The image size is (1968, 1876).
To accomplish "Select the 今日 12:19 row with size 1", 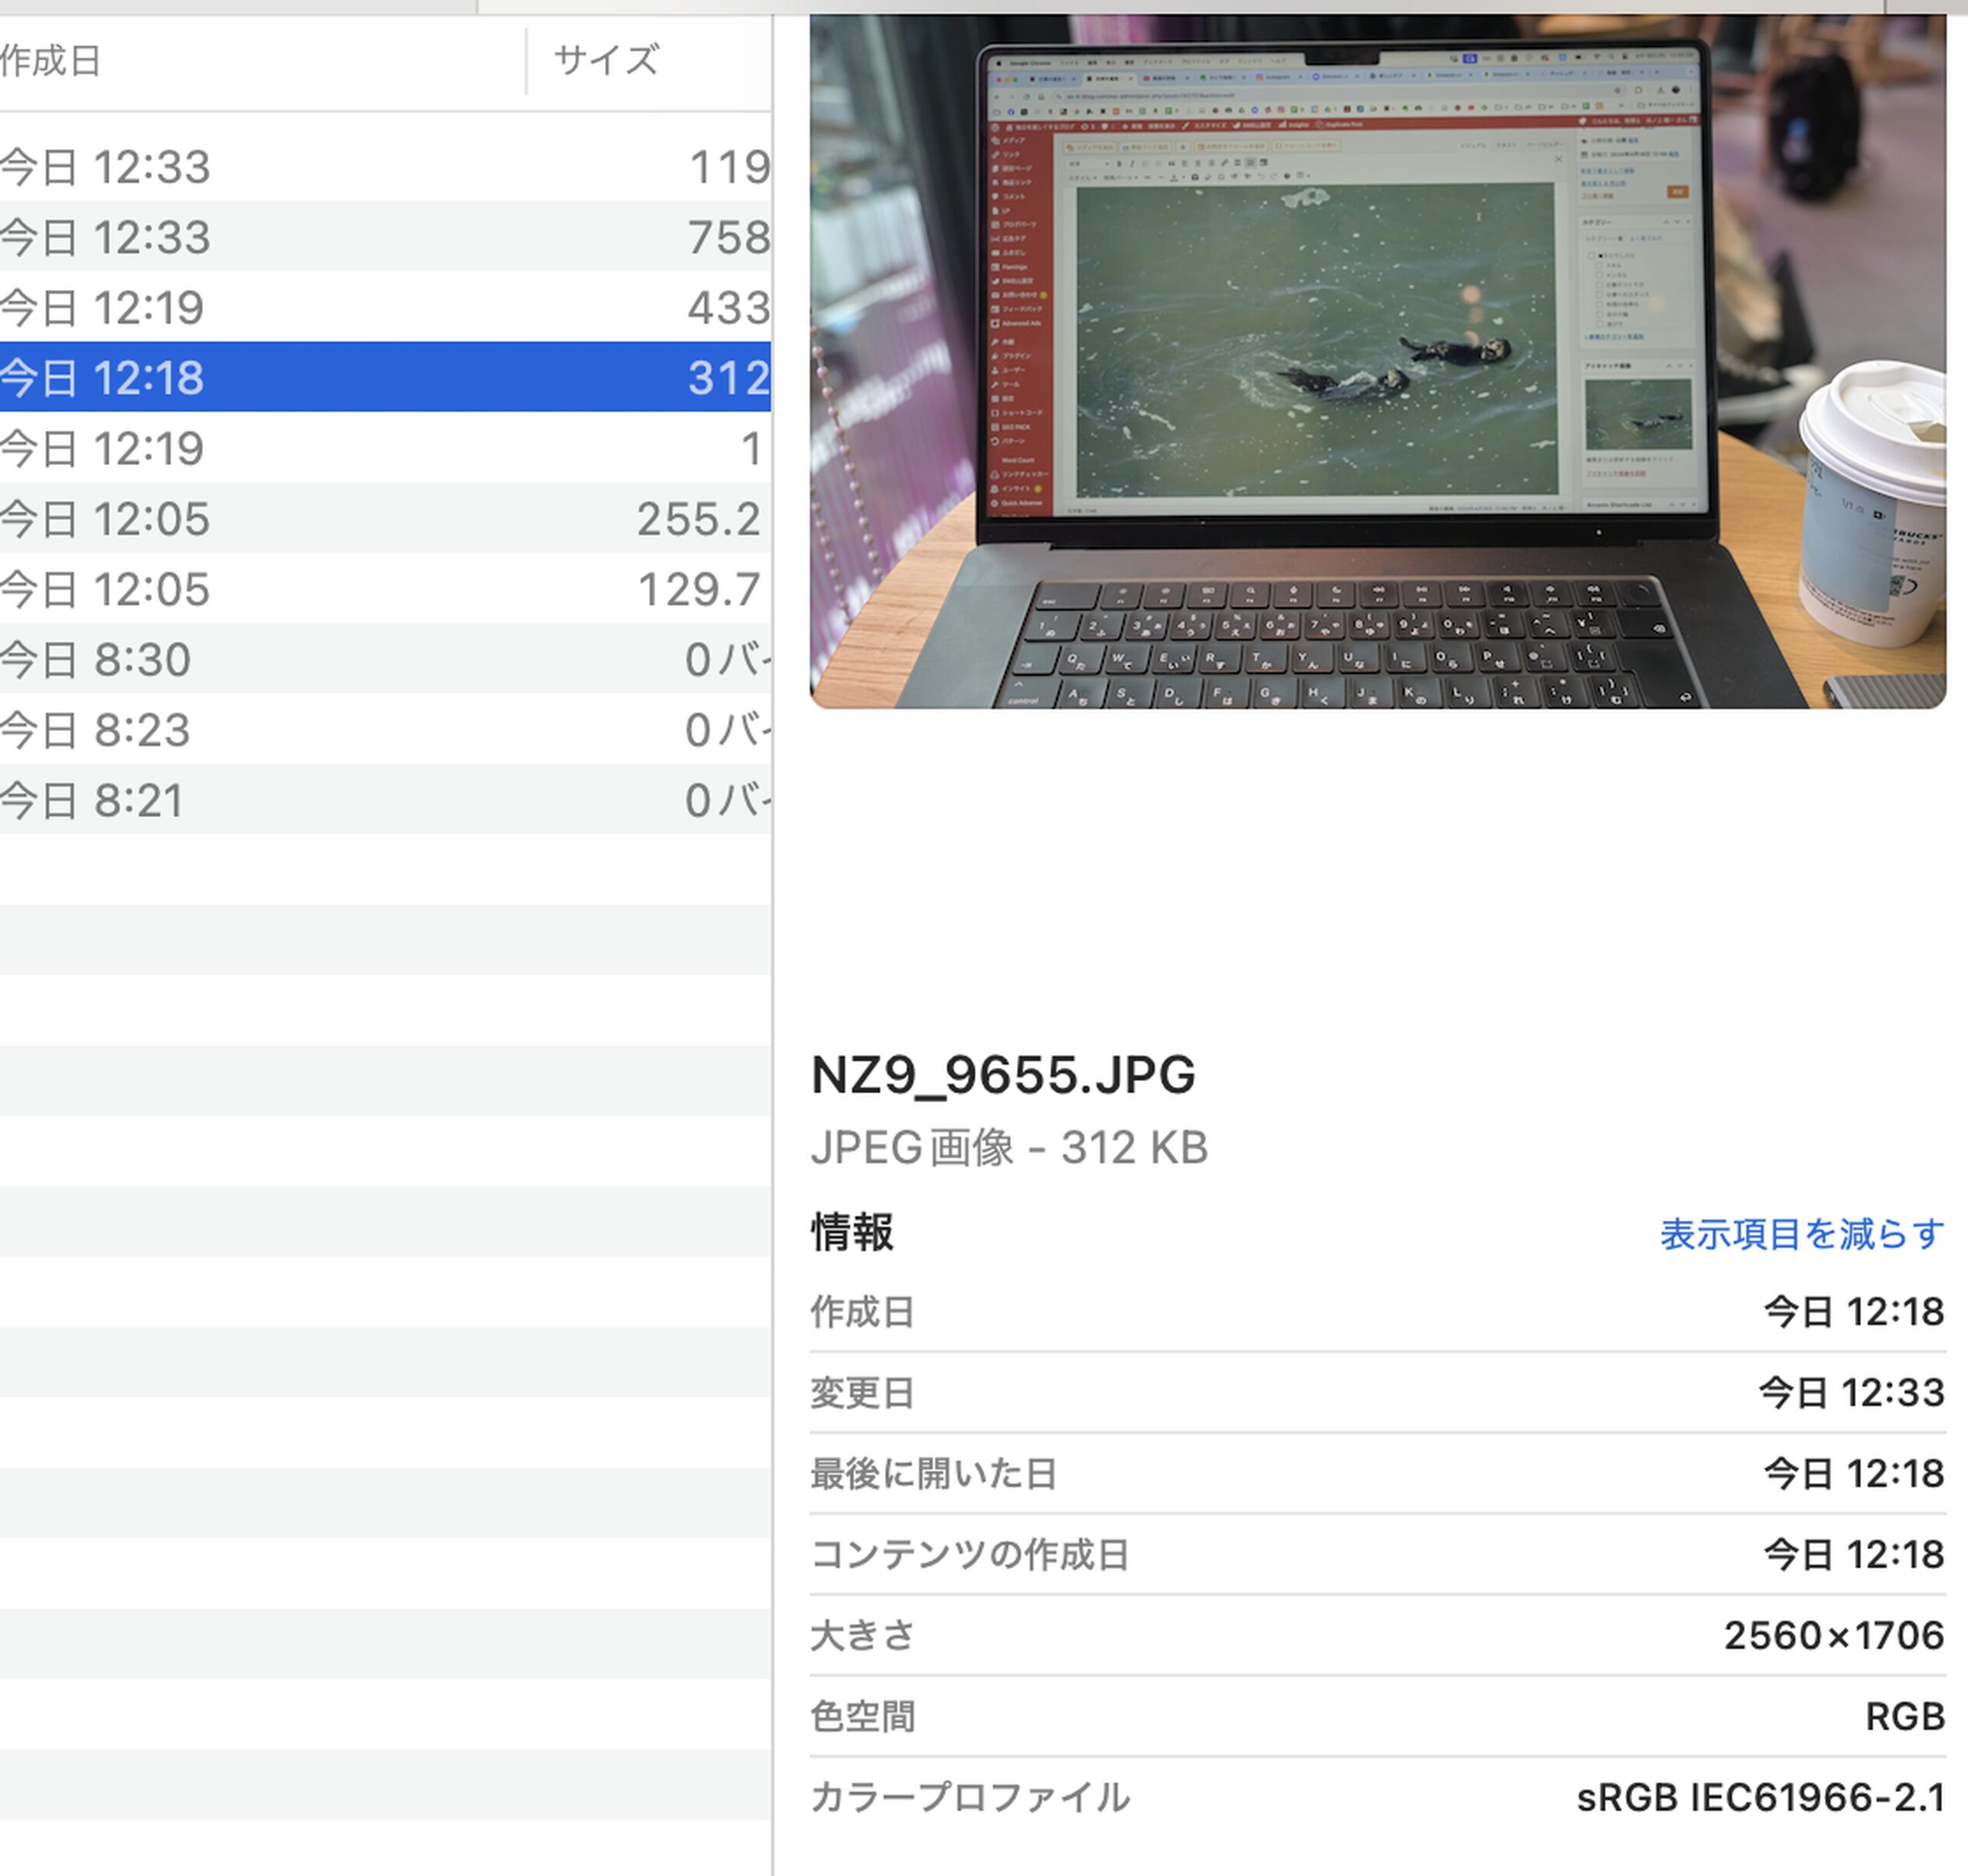I will (x=385, y=448).
